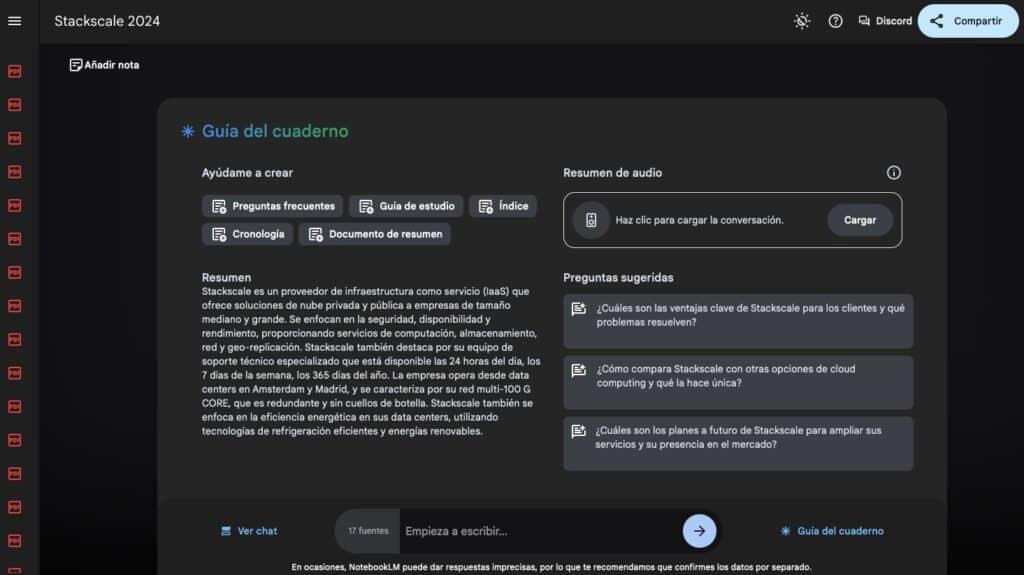Screen dimensions: 1024x575
Task: Create Cronología document
Action: pyautogui.click(x=247, y=234)
